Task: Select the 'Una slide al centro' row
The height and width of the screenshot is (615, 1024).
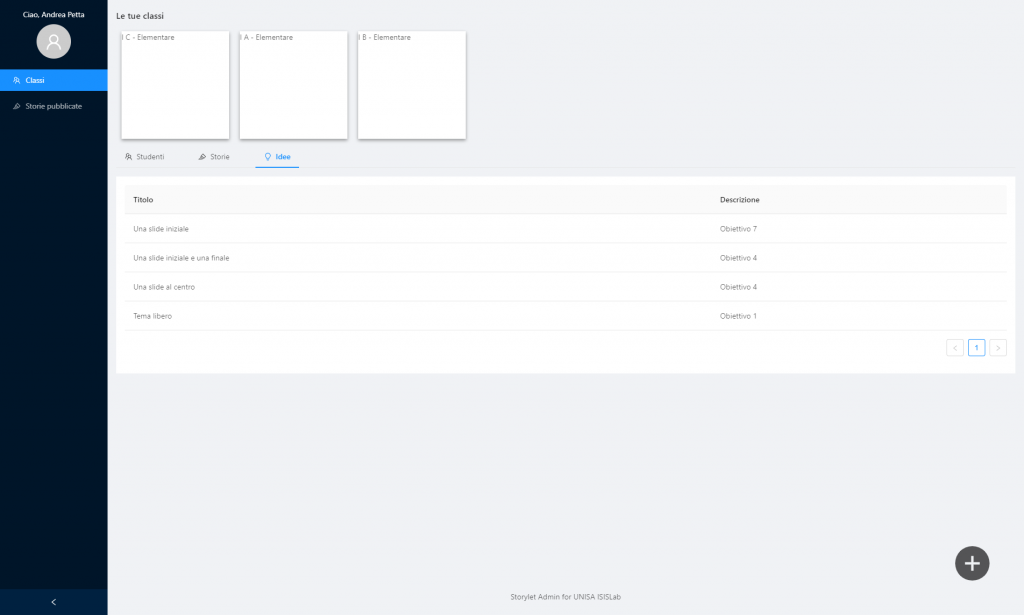Action: point(164,287)
